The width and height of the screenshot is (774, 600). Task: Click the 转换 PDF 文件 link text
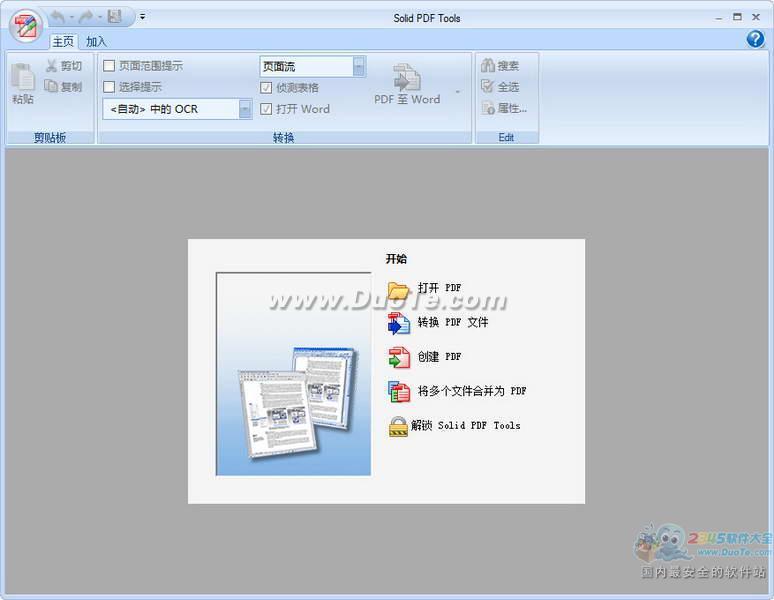(453, 322)
